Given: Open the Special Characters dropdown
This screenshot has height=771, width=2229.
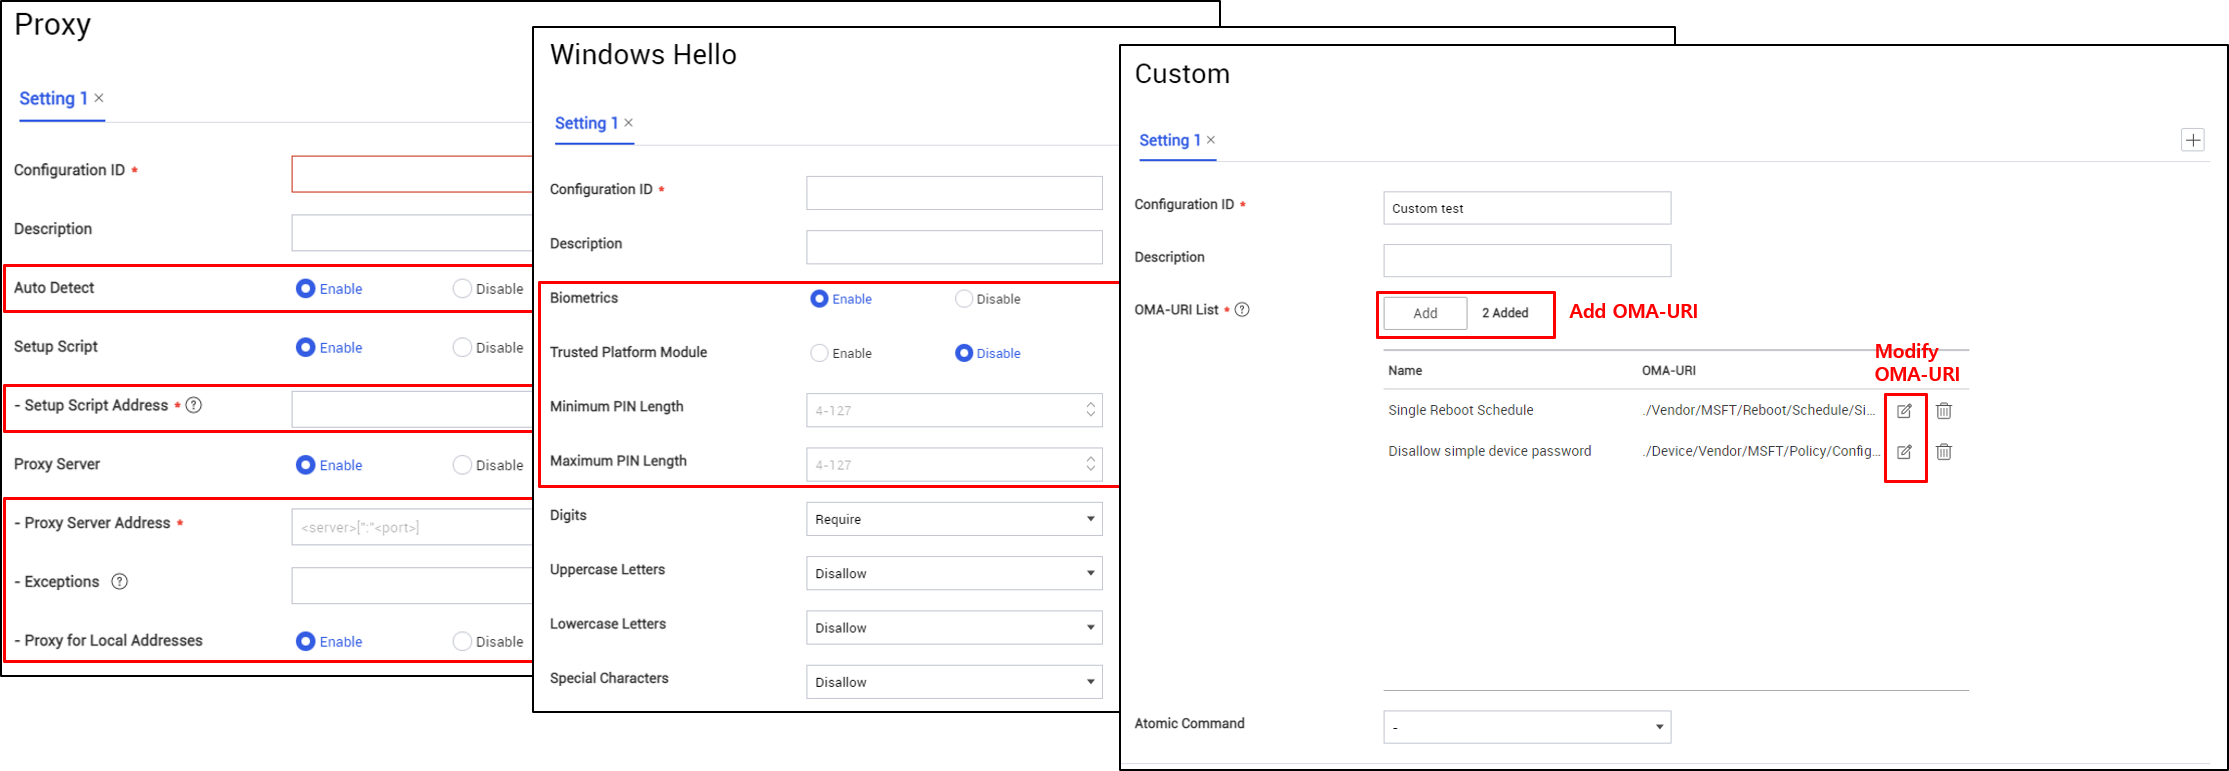Looking at the screenshot, I should click(954, 682).
